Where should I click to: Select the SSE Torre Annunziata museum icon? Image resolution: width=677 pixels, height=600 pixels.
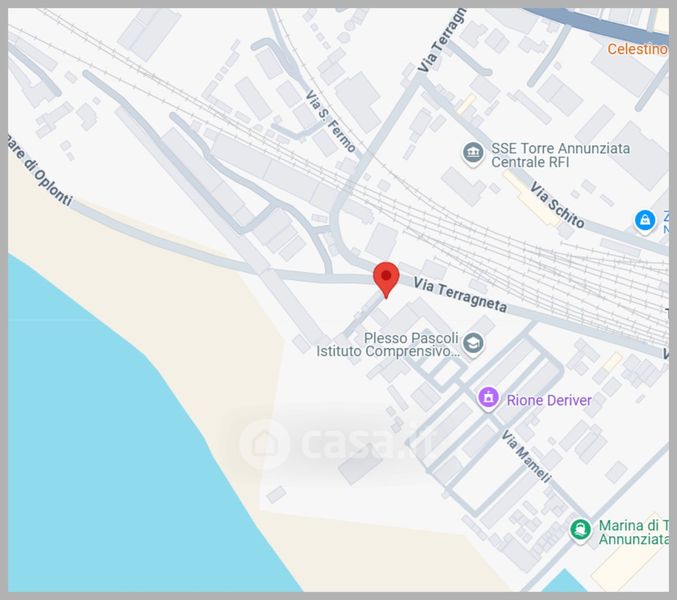473,154
